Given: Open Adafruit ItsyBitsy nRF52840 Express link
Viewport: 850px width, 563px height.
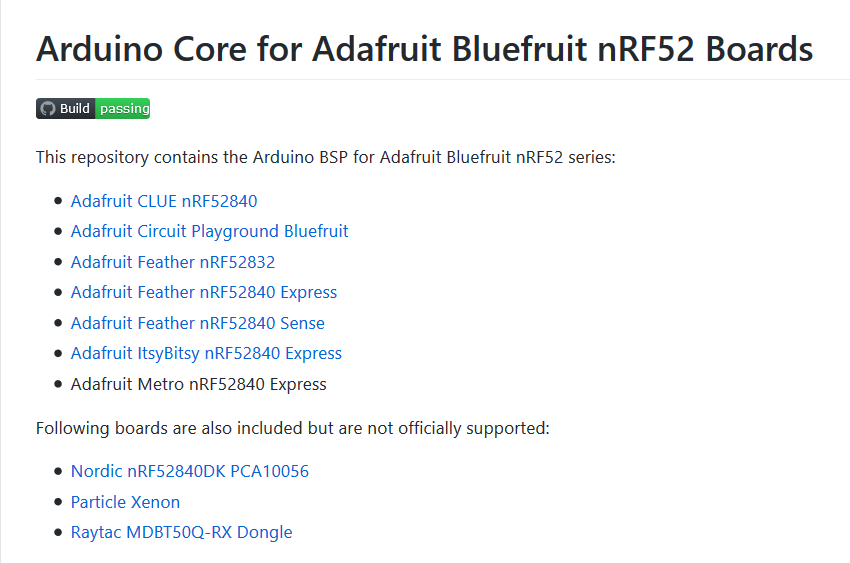Looking at the screenshot, I should (x=206, y=353).
